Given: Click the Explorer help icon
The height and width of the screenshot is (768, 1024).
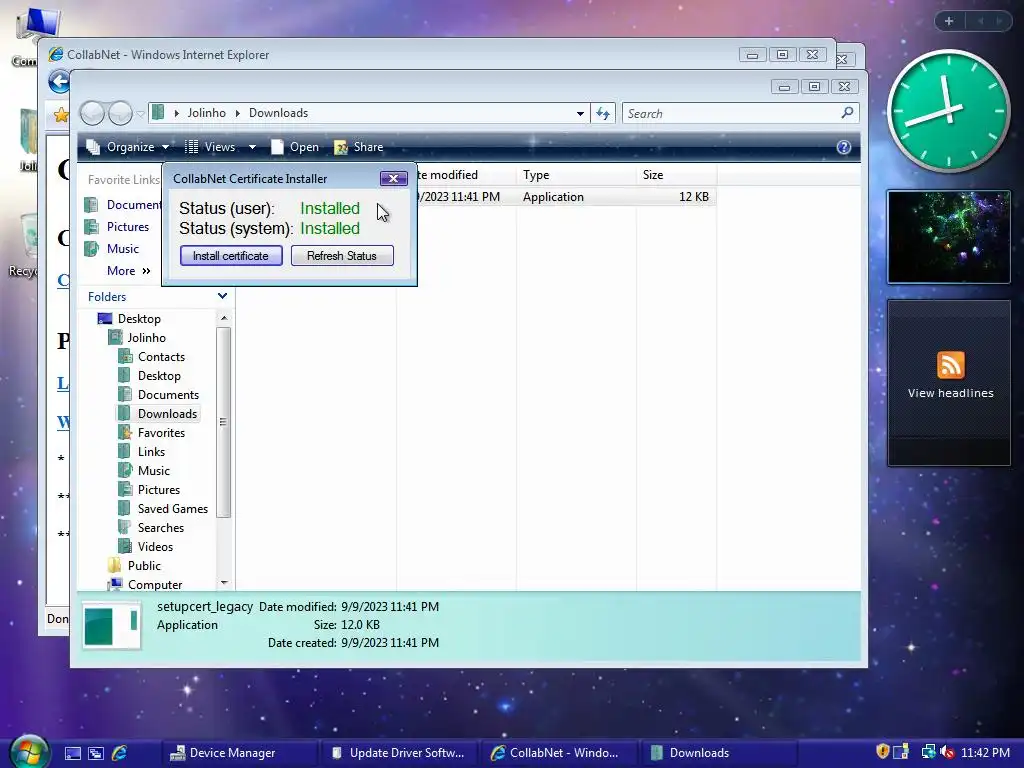Looking at the screenshot, I should [x=843, y=147].
